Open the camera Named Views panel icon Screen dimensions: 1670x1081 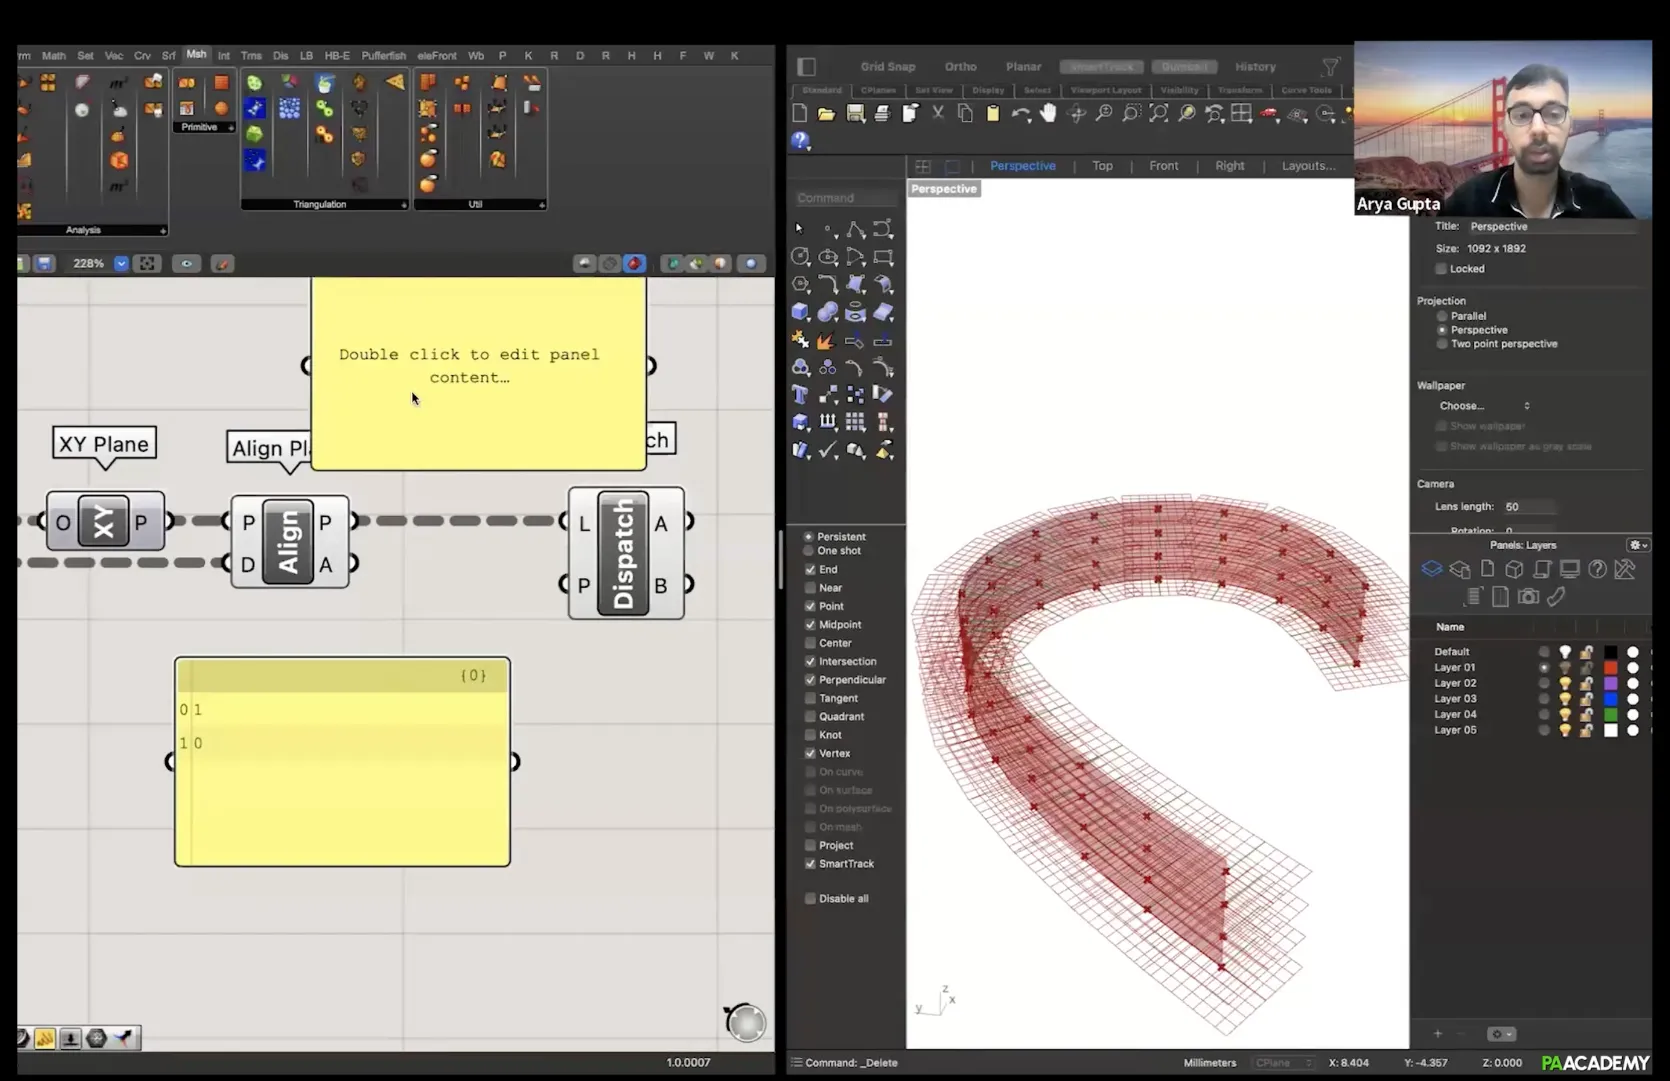(1528, 597)
